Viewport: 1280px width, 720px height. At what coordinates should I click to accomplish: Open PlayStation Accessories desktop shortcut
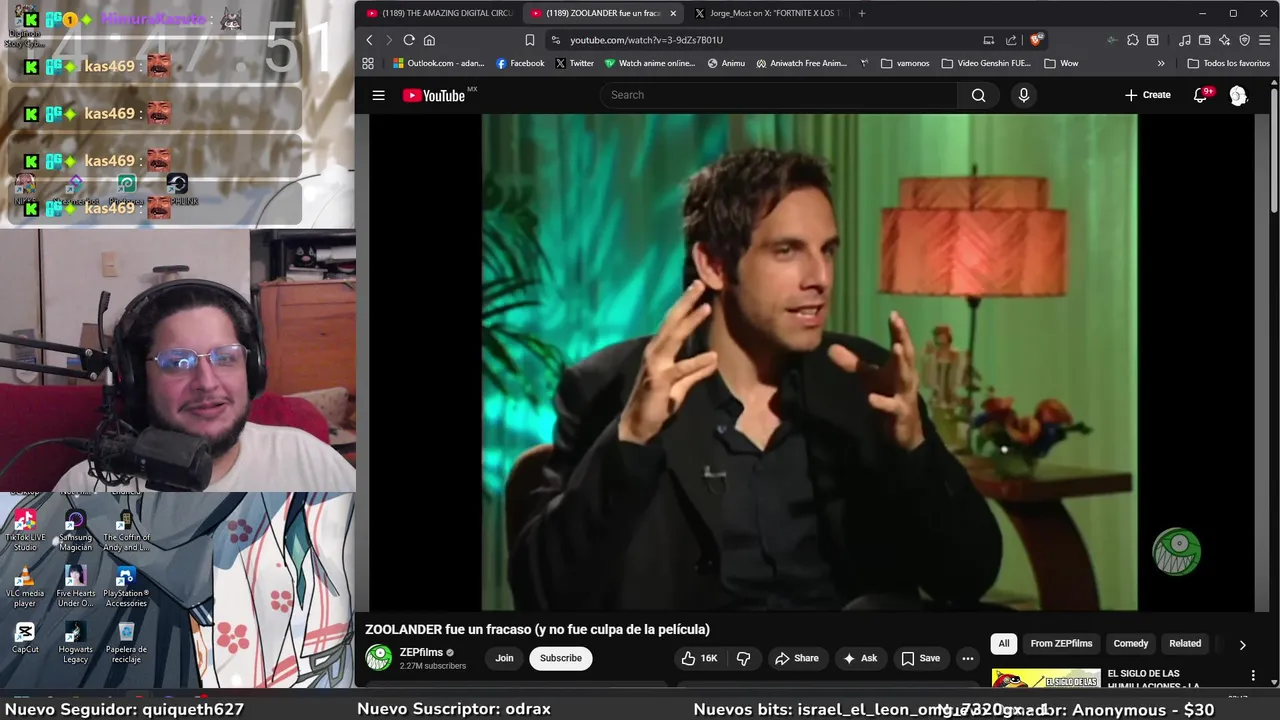(126, 586)
